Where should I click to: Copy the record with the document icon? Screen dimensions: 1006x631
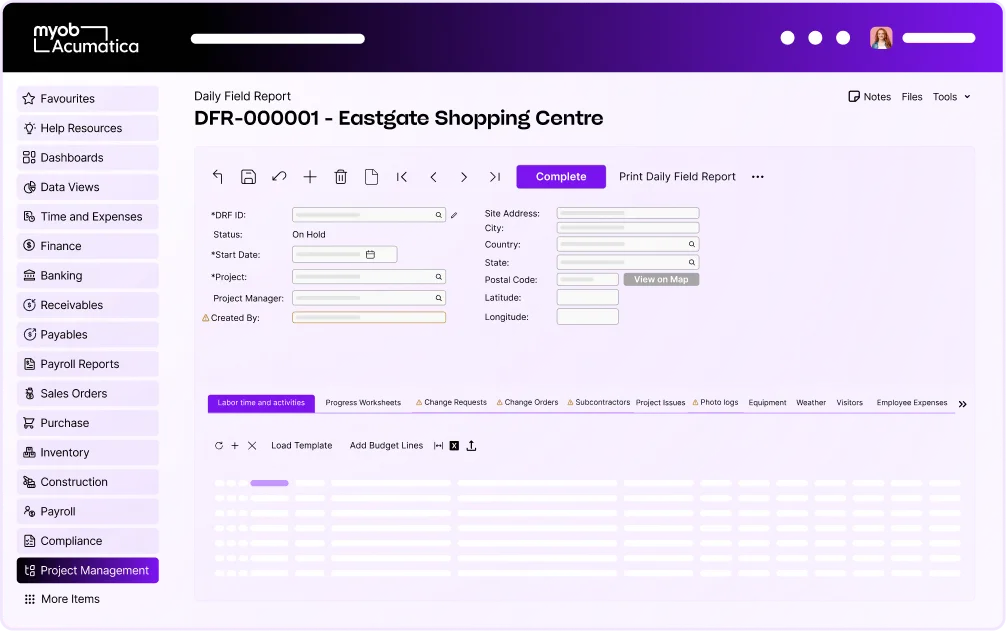371,176
